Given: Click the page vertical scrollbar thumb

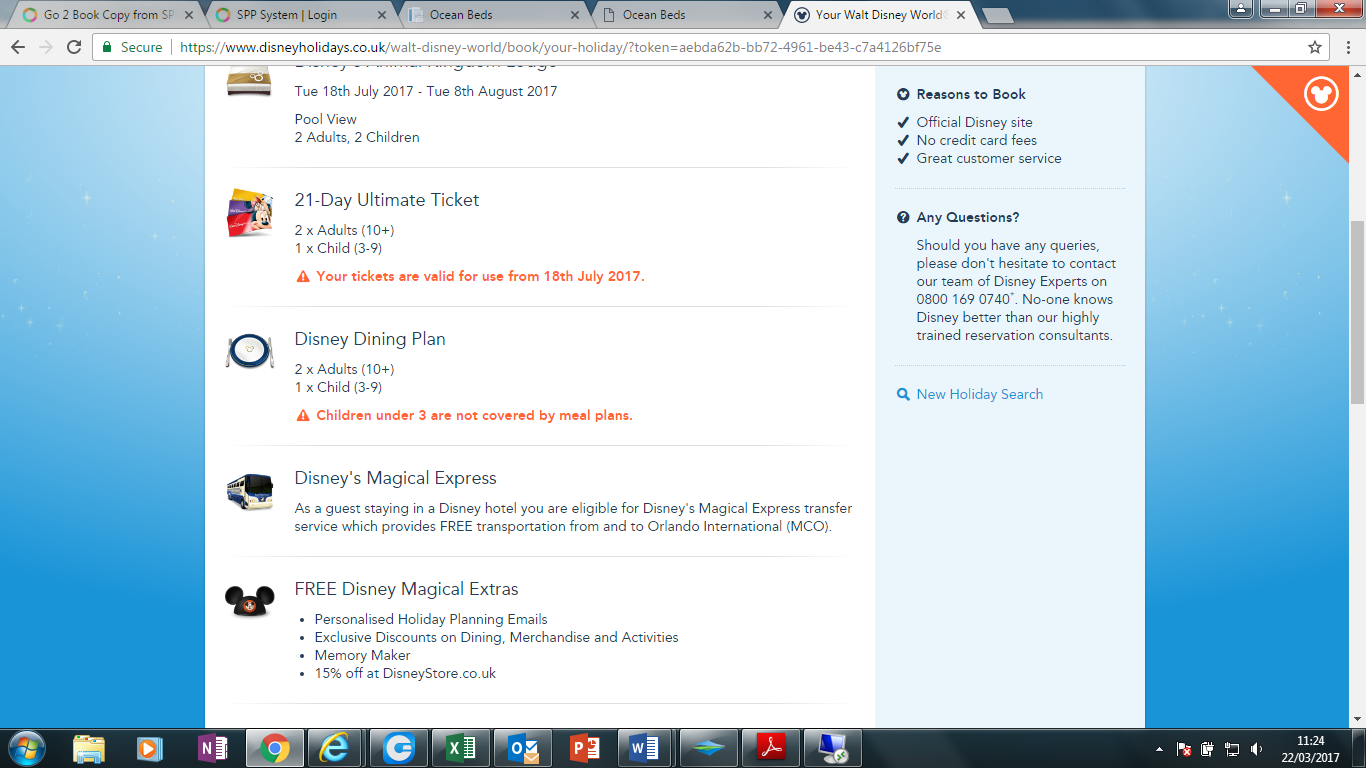Looking at the screenshot, I should coord(1357,310).
